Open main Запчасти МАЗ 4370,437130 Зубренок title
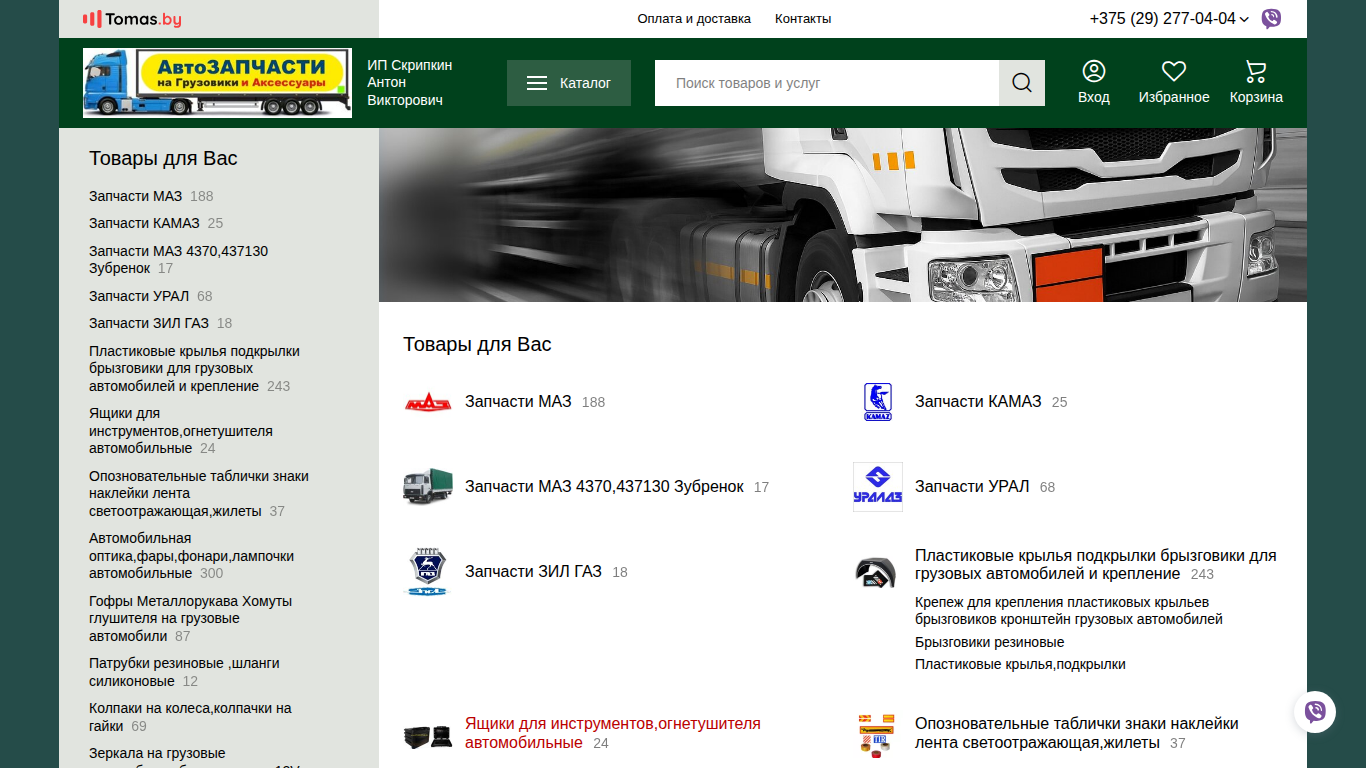Screen dimensions: 1366x768 [604, 487]
